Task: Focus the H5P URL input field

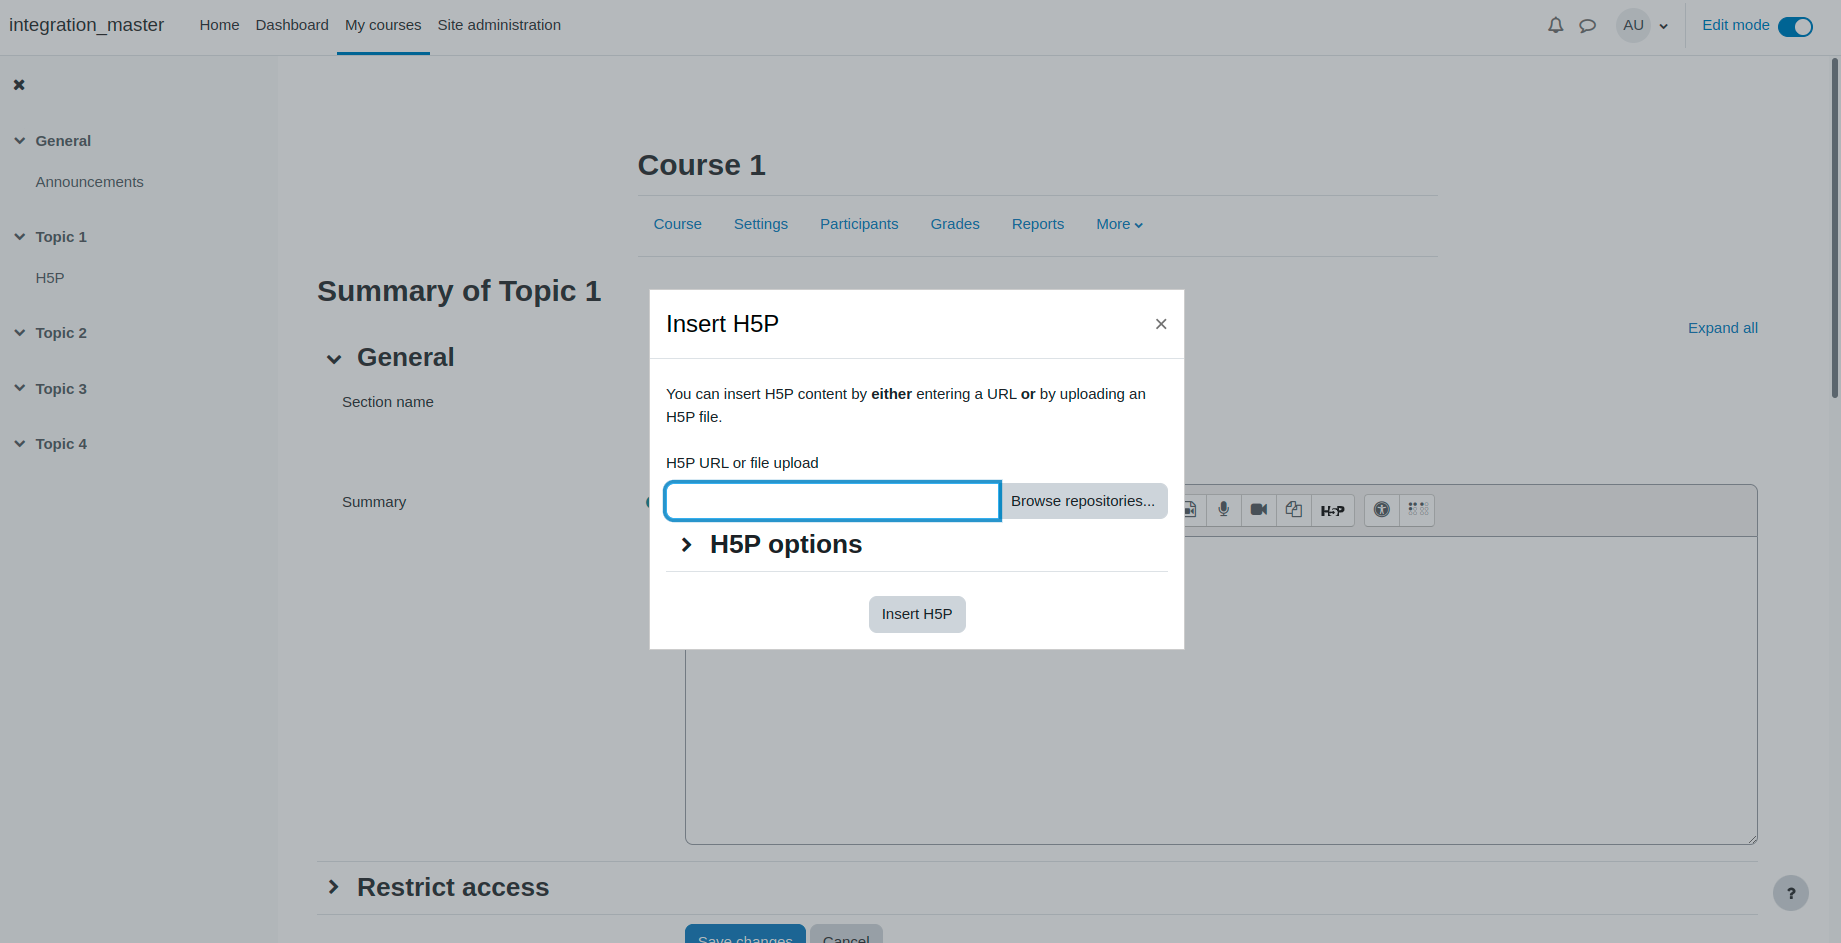Action: (832, 501)
